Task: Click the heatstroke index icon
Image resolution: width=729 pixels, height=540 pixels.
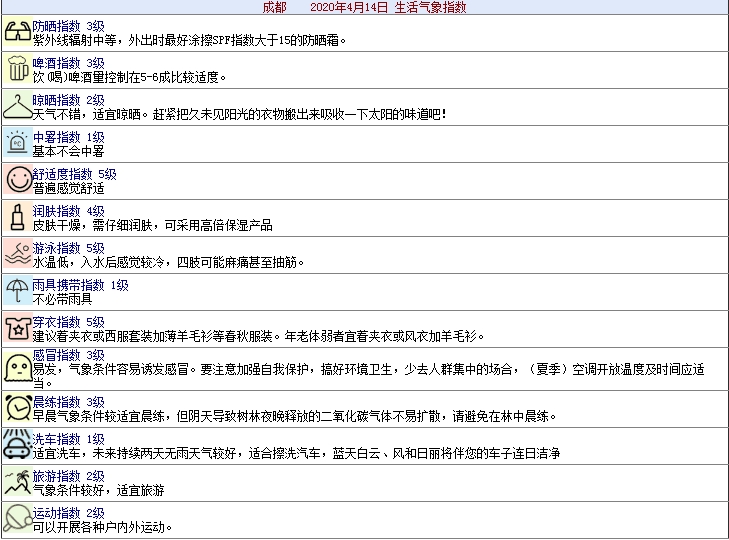Action: [x=17, y=143]
